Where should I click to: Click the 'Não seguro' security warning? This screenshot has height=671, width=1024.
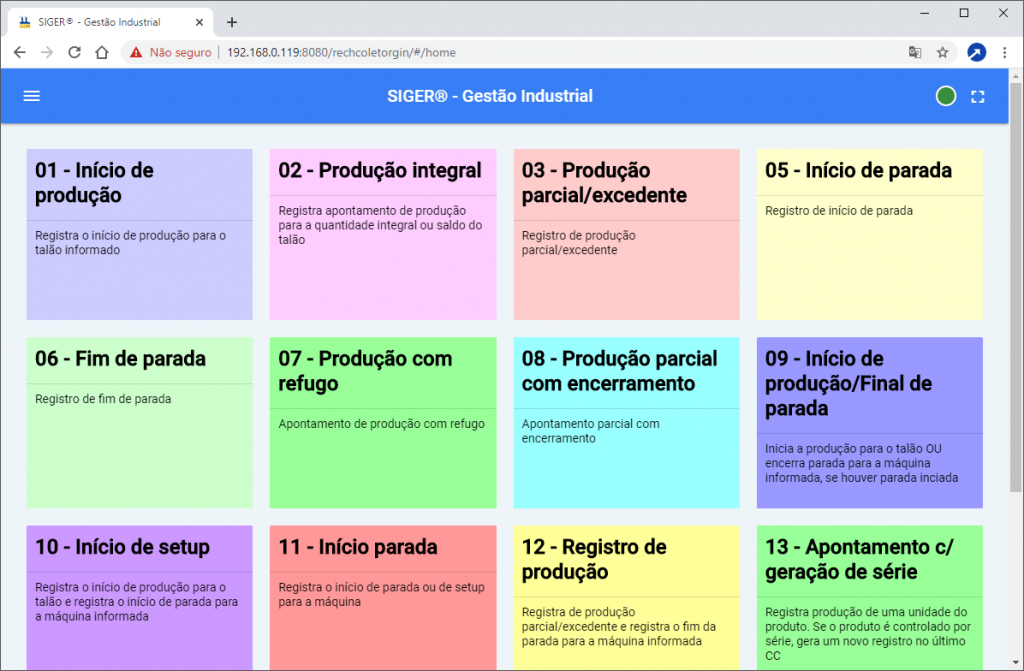tap(171, 52)
